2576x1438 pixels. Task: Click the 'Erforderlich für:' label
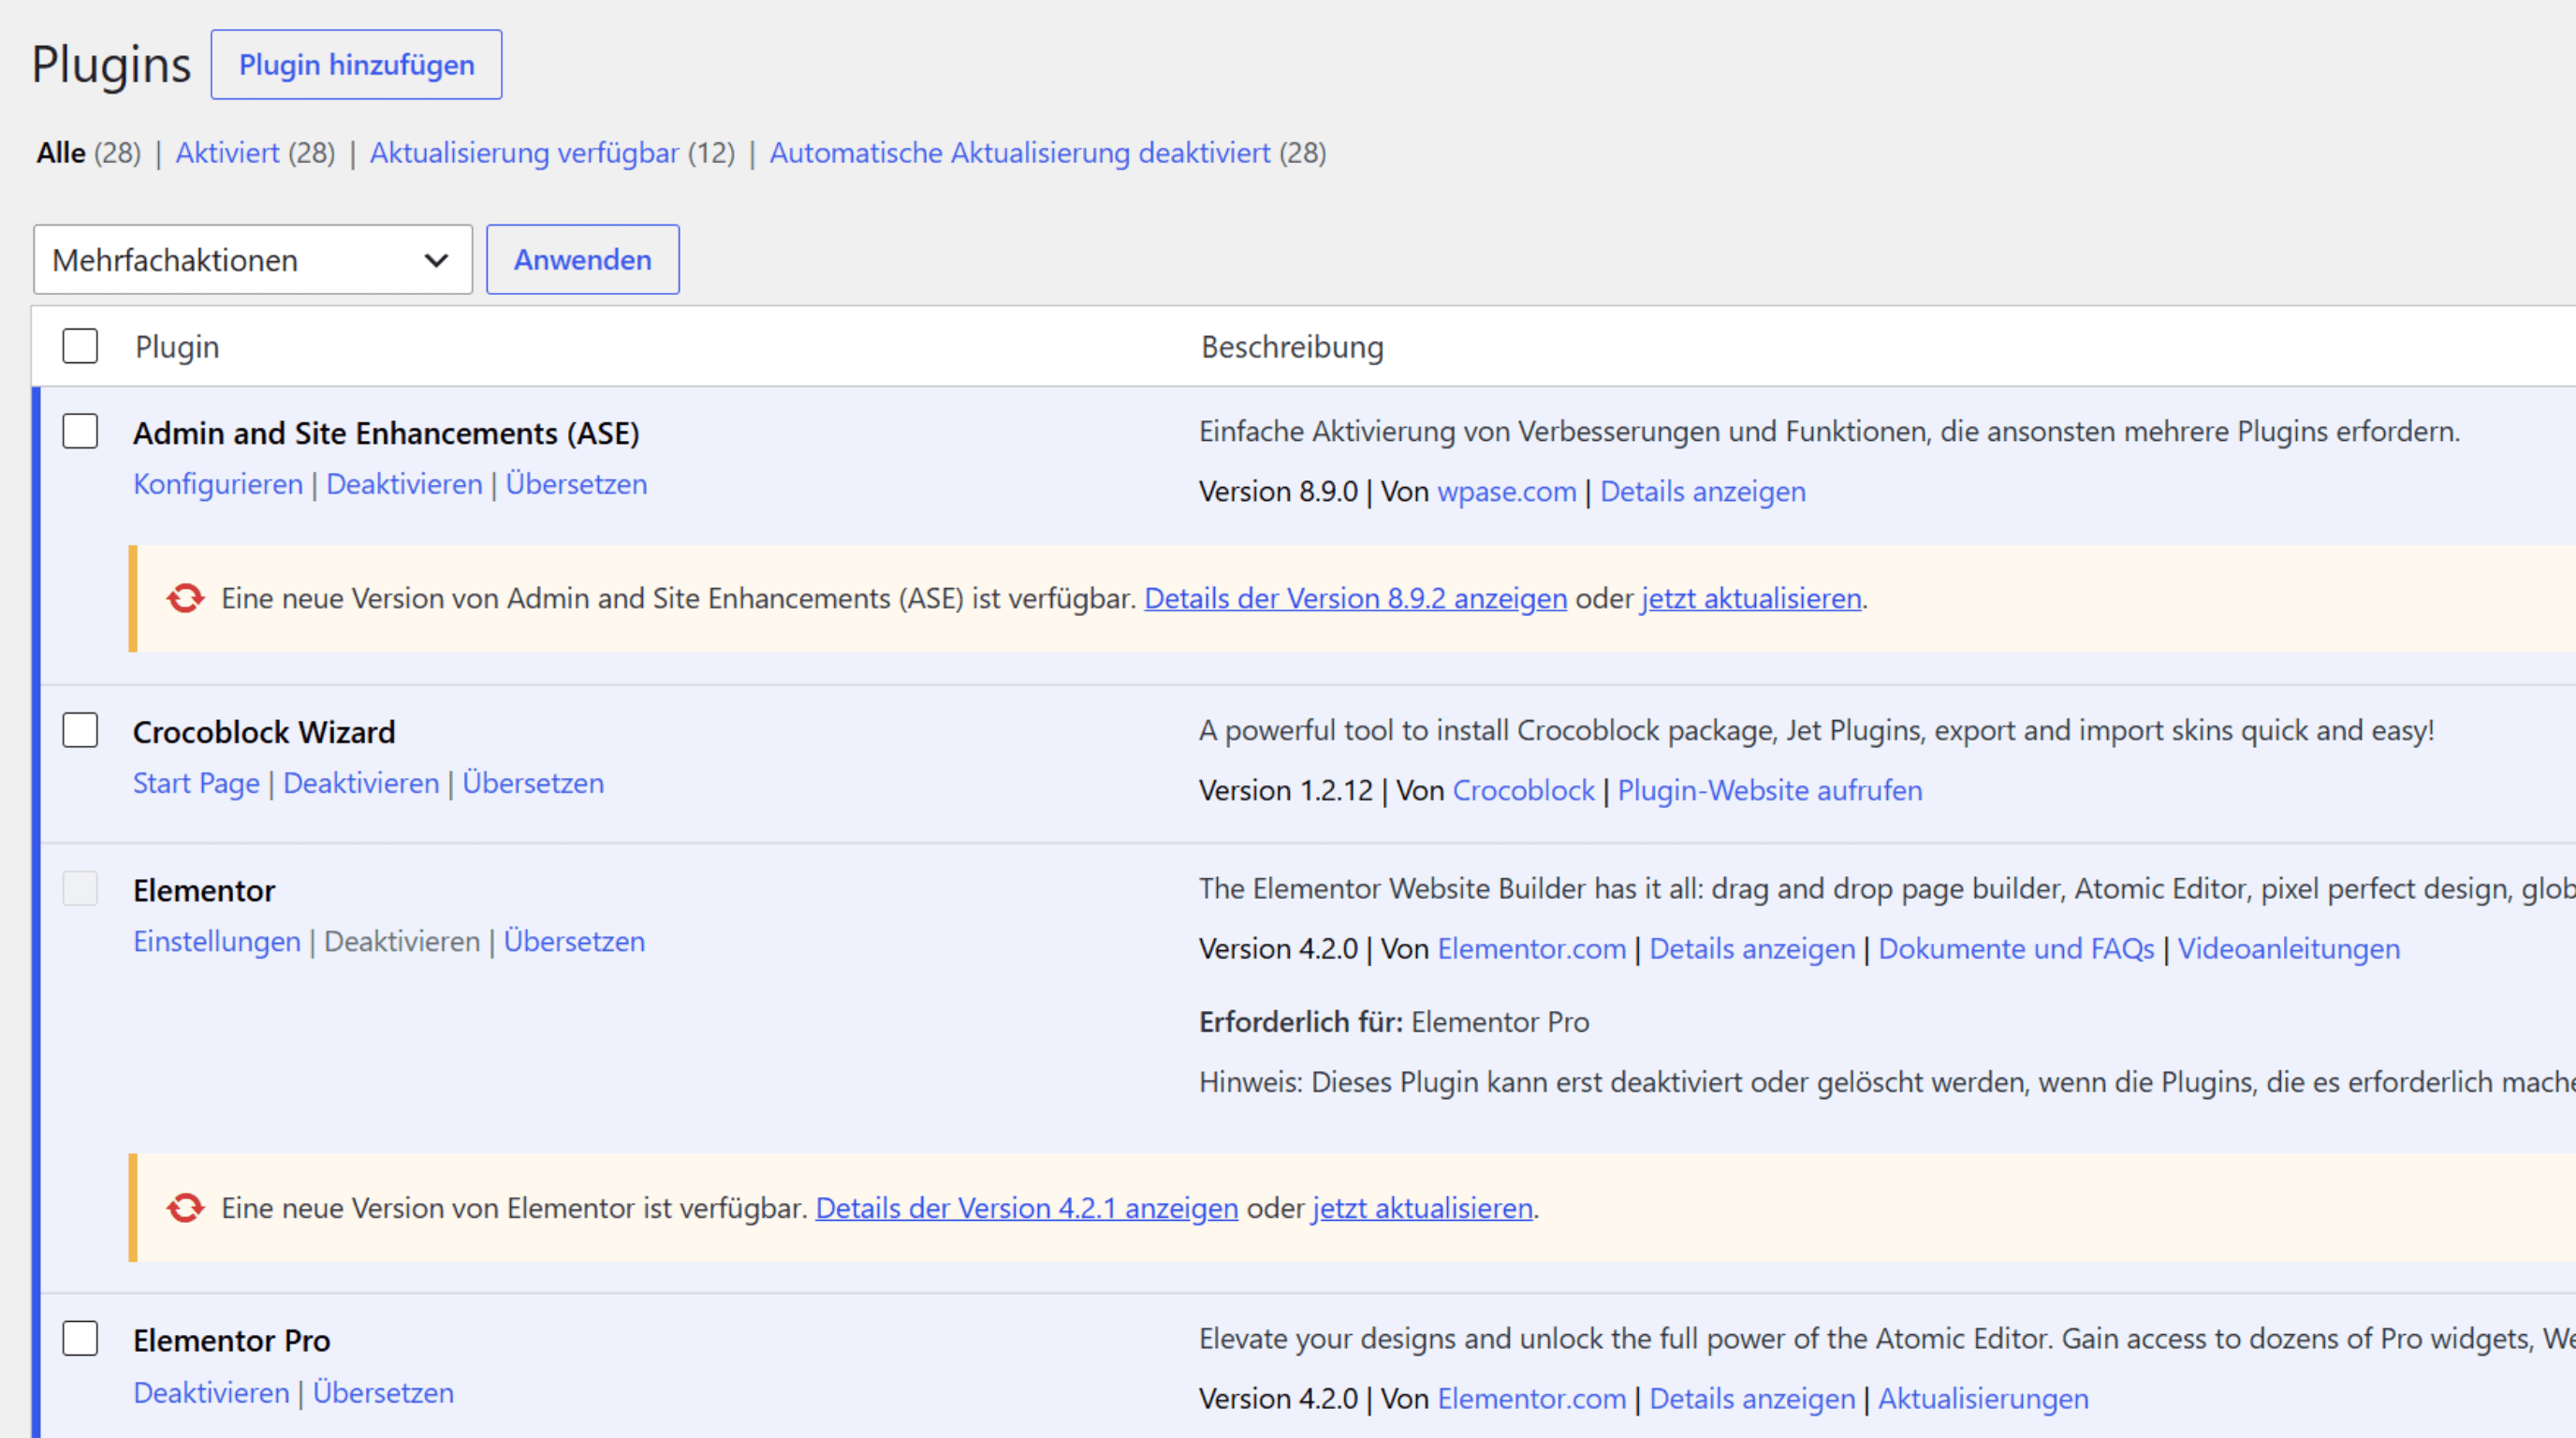pos(1301,1022)
